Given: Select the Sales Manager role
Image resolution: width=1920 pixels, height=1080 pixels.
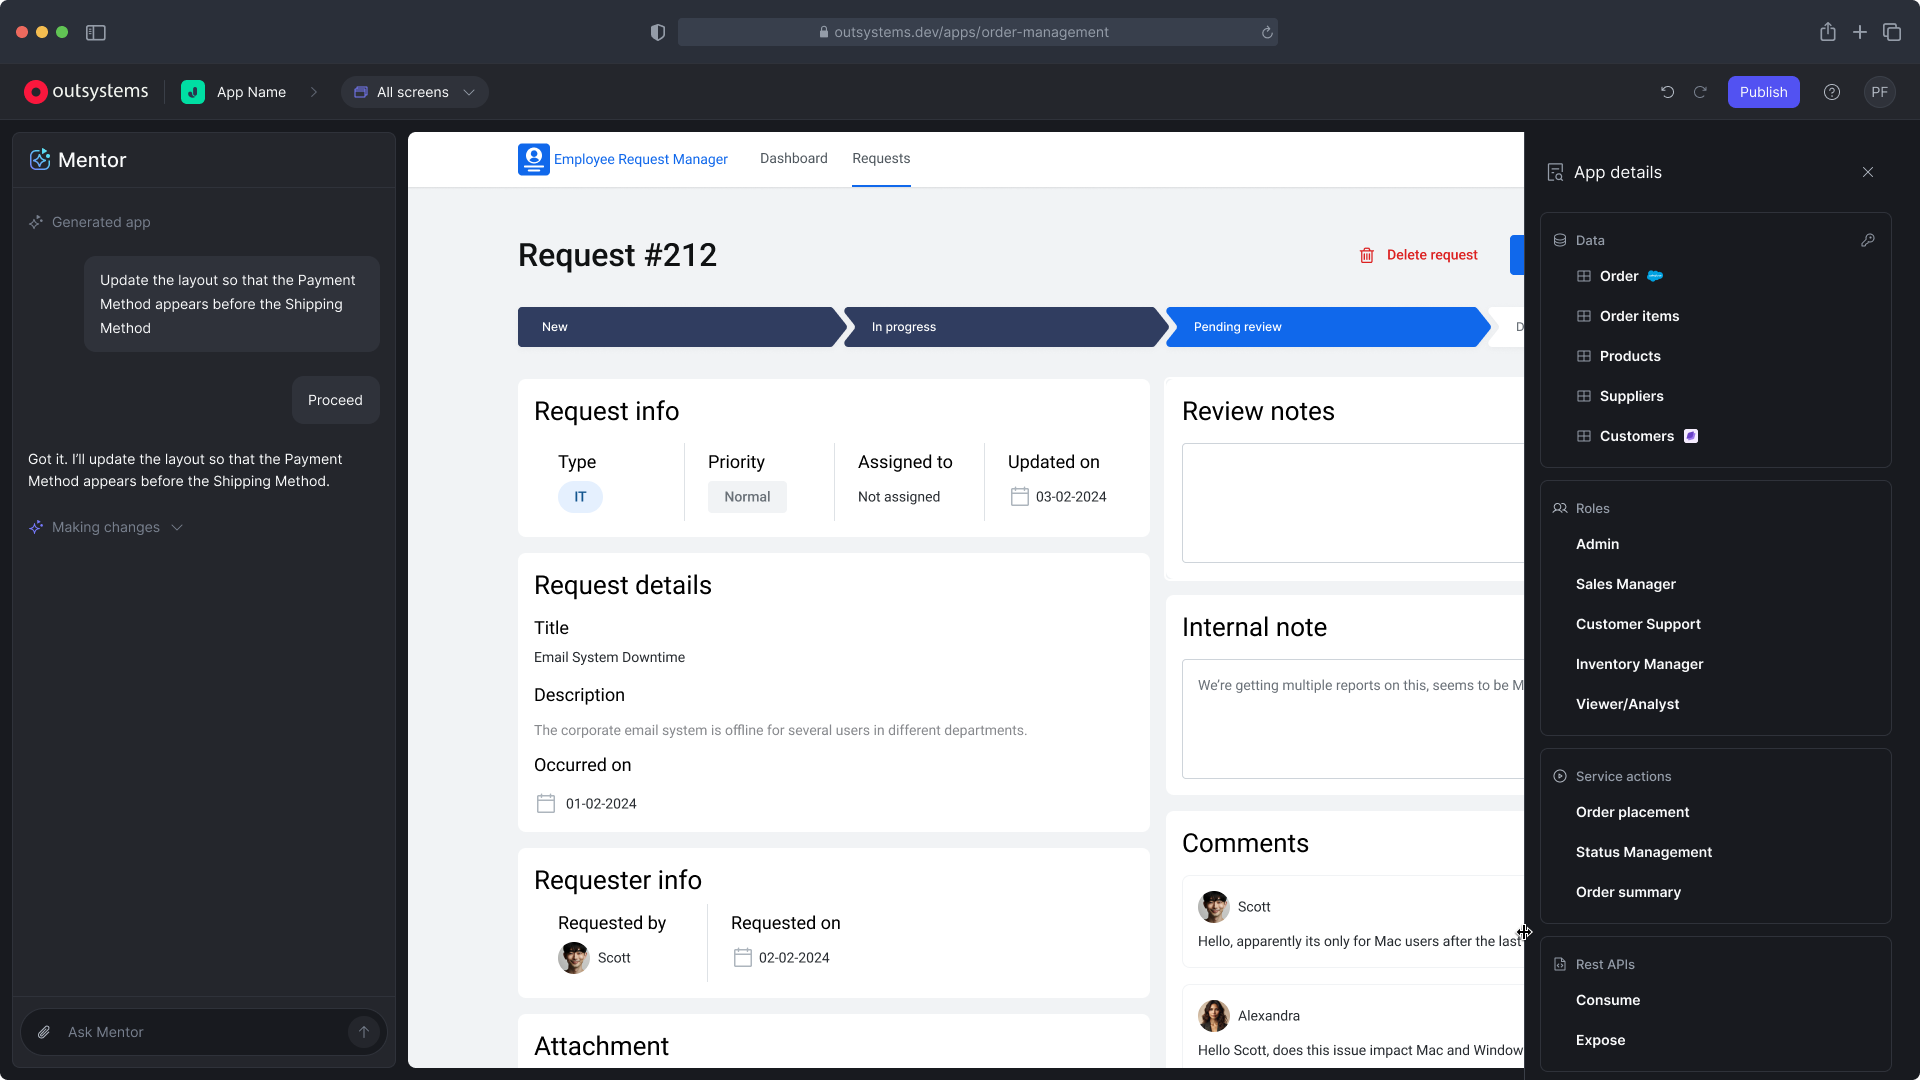Looking at the screenshot, I should (x=1626, y=584).
